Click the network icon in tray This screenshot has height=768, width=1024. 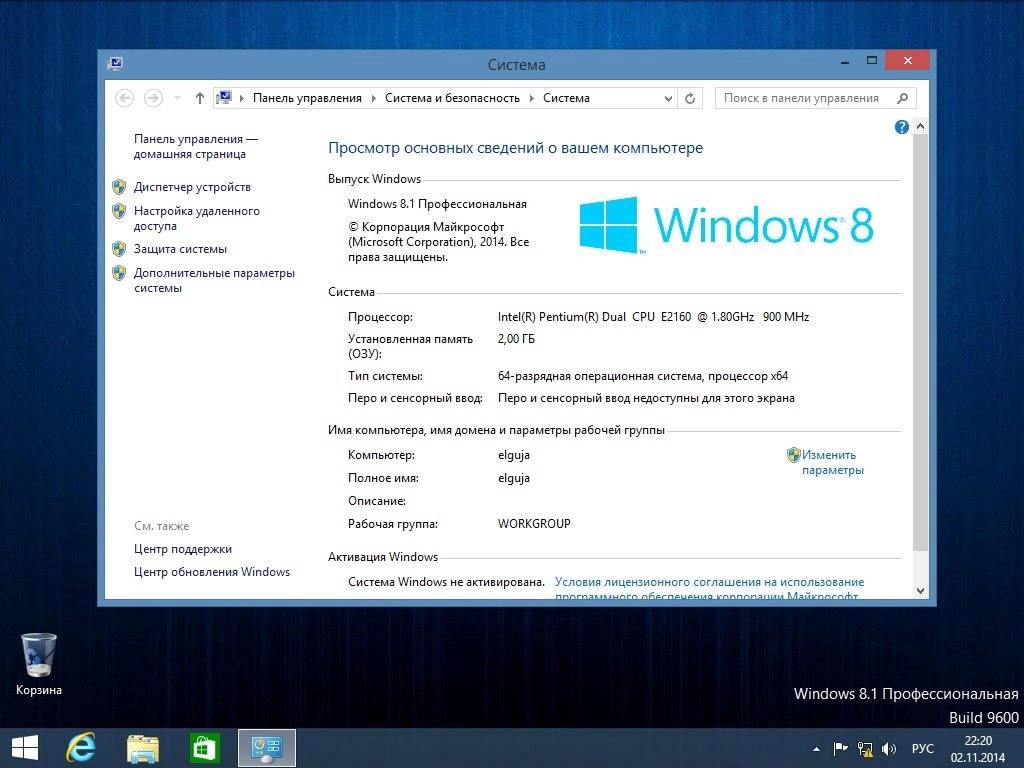coord(865,748)
